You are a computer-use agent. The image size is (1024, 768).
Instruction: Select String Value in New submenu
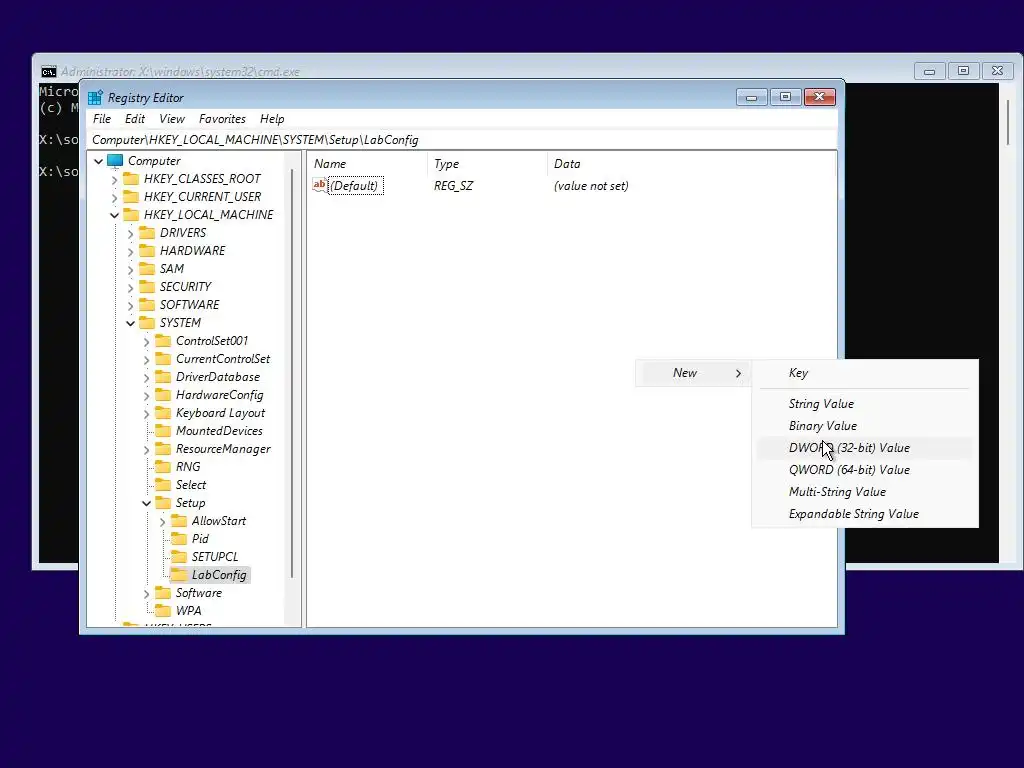[865, 404]
